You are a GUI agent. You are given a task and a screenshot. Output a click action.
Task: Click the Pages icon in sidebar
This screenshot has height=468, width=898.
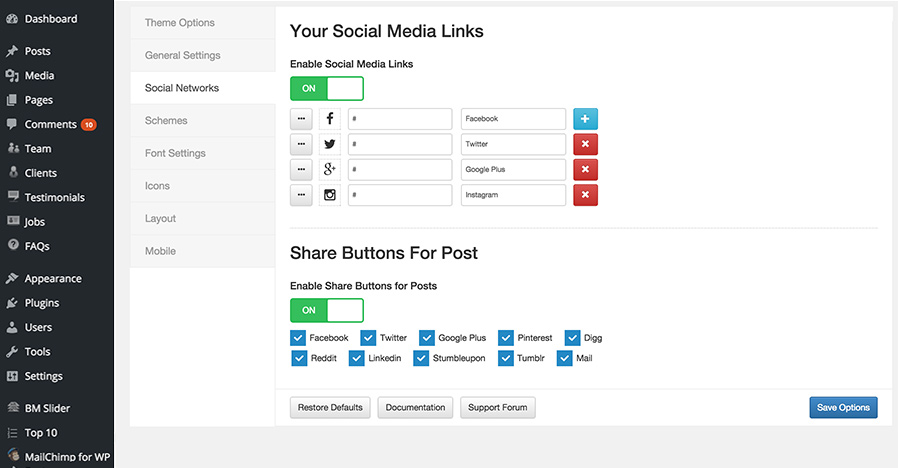point(12,100)
